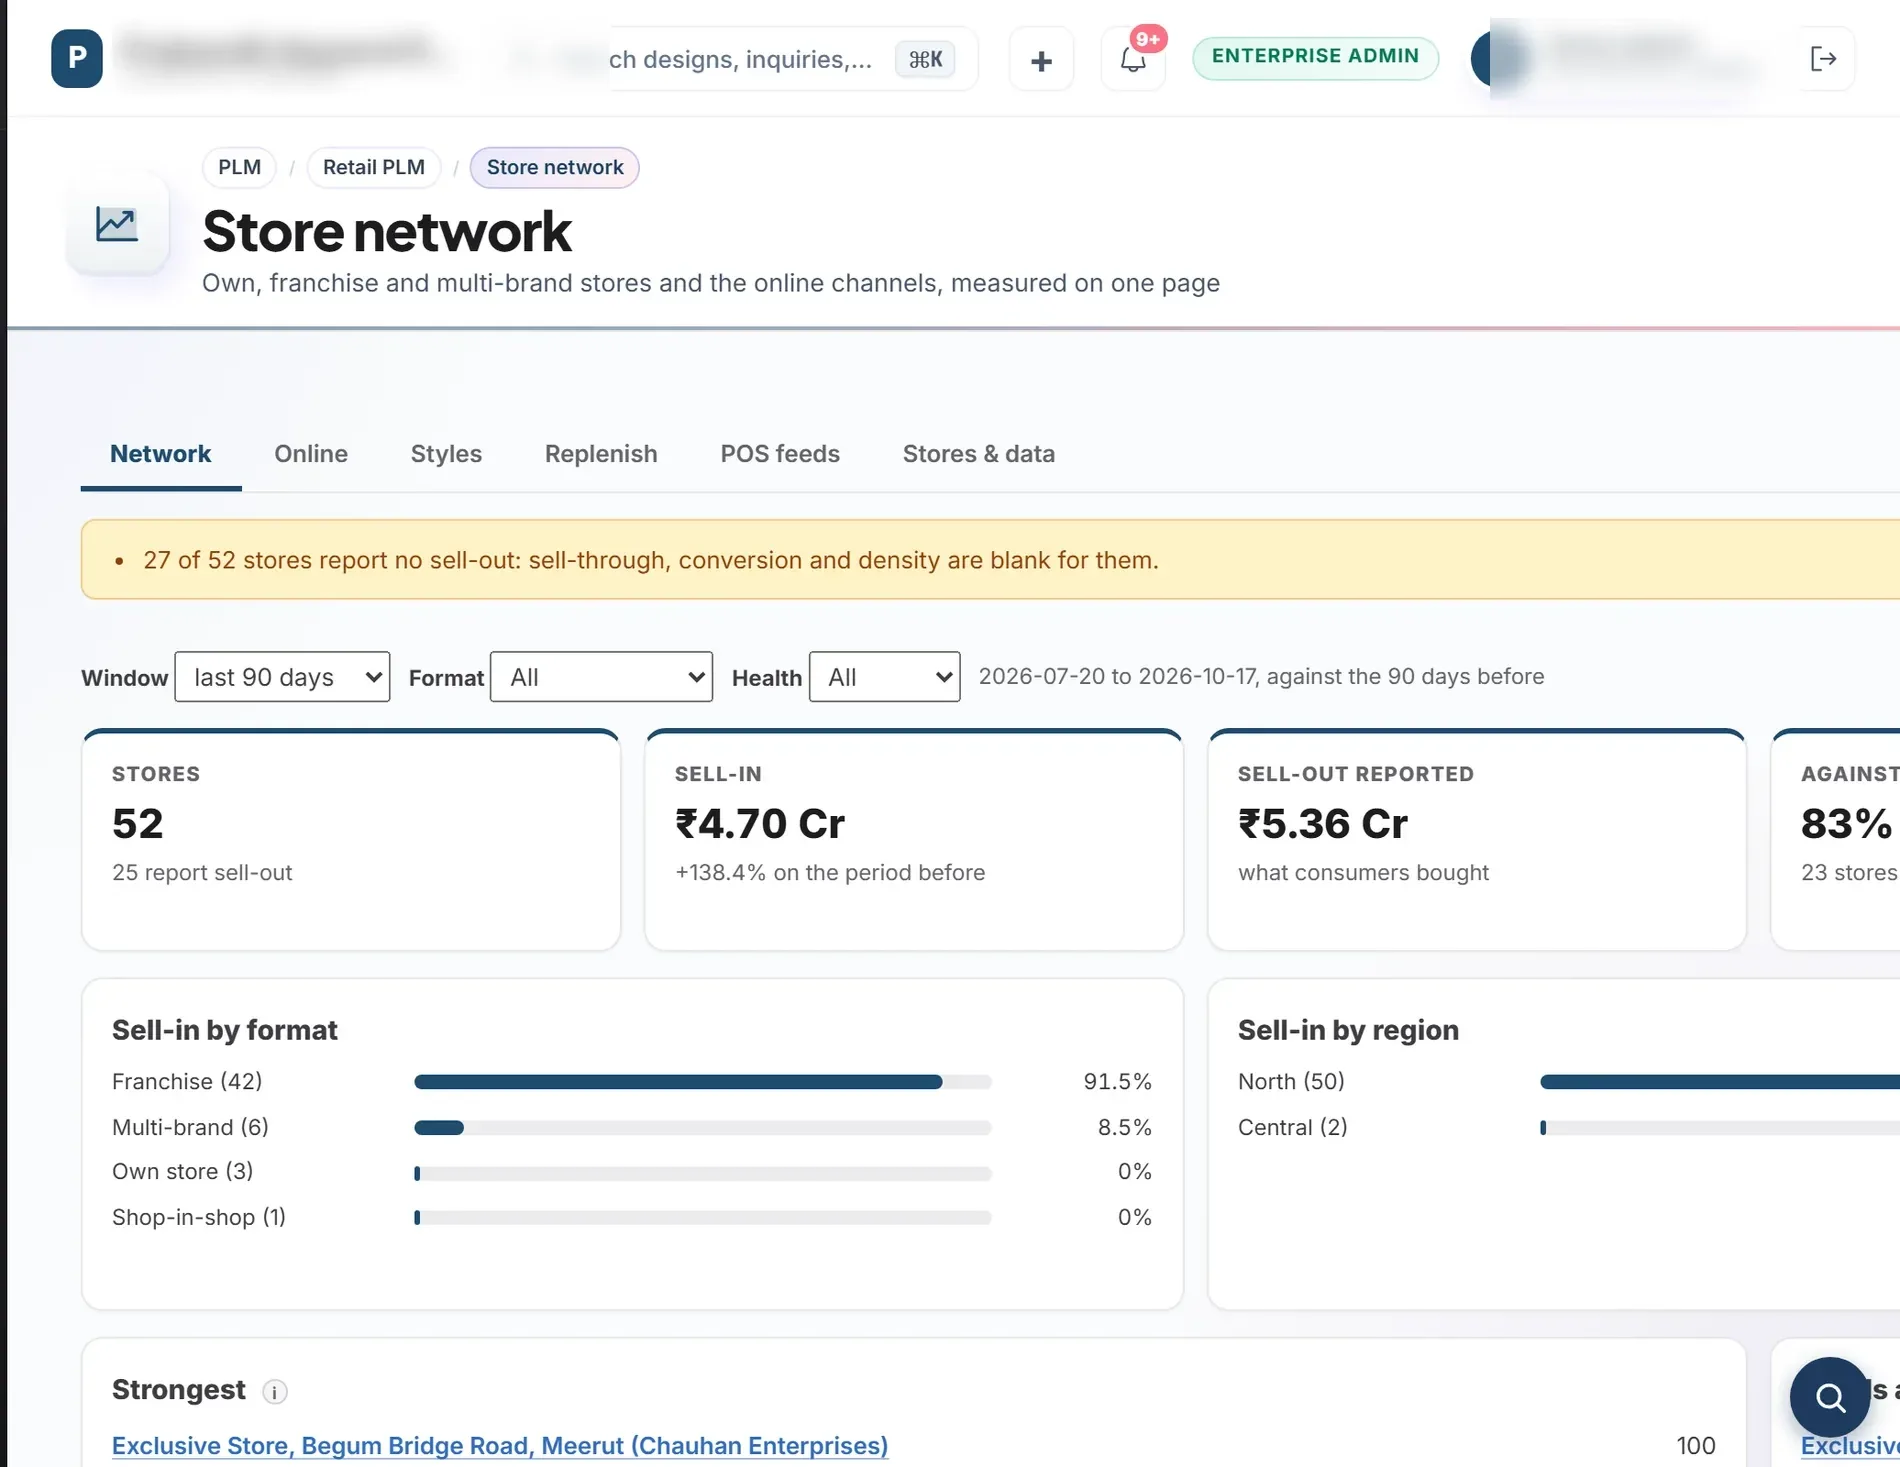Click the Multi-brand (6) progress bar
Viewport: 1900px width, 1467px height.
pos(703,1128)
